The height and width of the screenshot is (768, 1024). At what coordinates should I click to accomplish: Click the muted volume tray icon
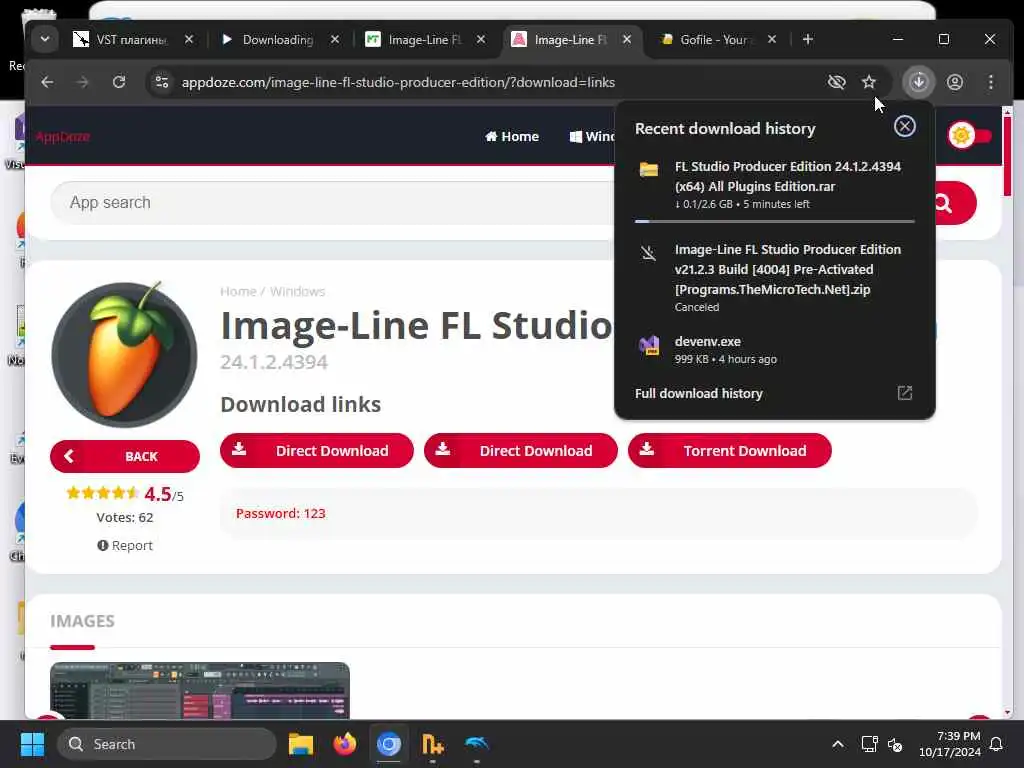[x=895, y=744]
